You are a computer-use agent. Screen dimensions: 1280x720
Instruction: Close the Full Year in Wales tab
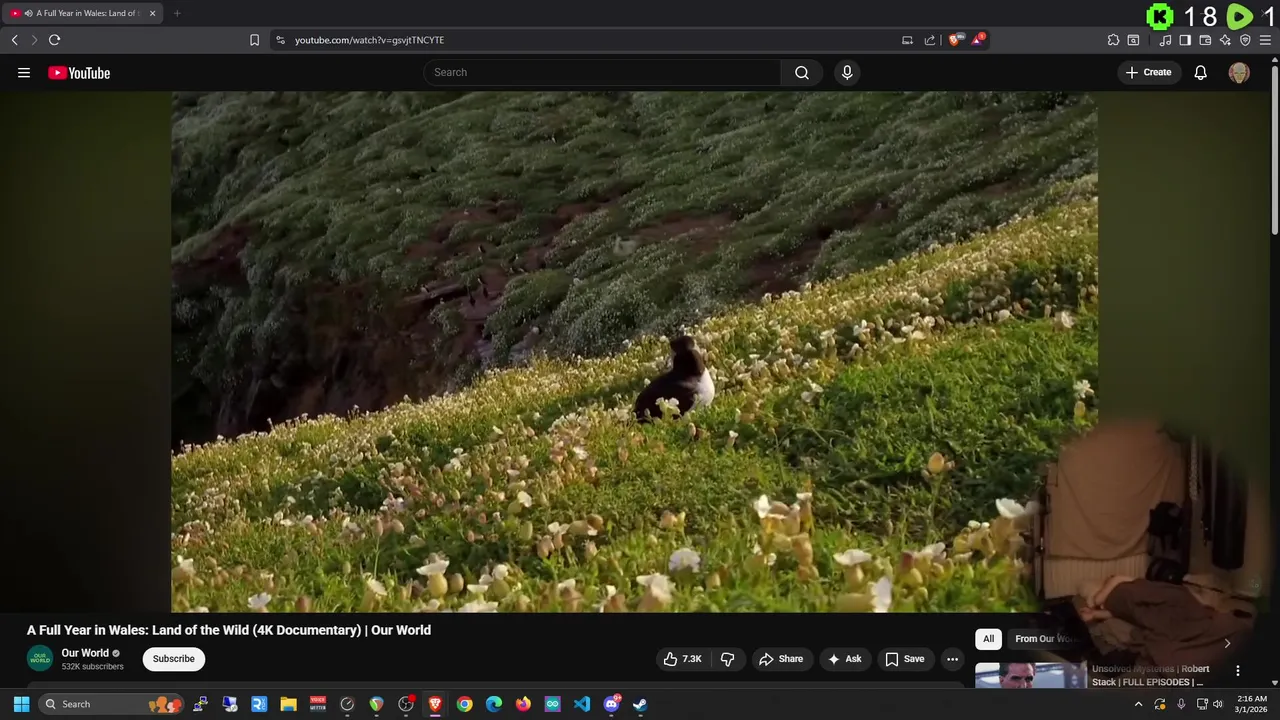152,13
